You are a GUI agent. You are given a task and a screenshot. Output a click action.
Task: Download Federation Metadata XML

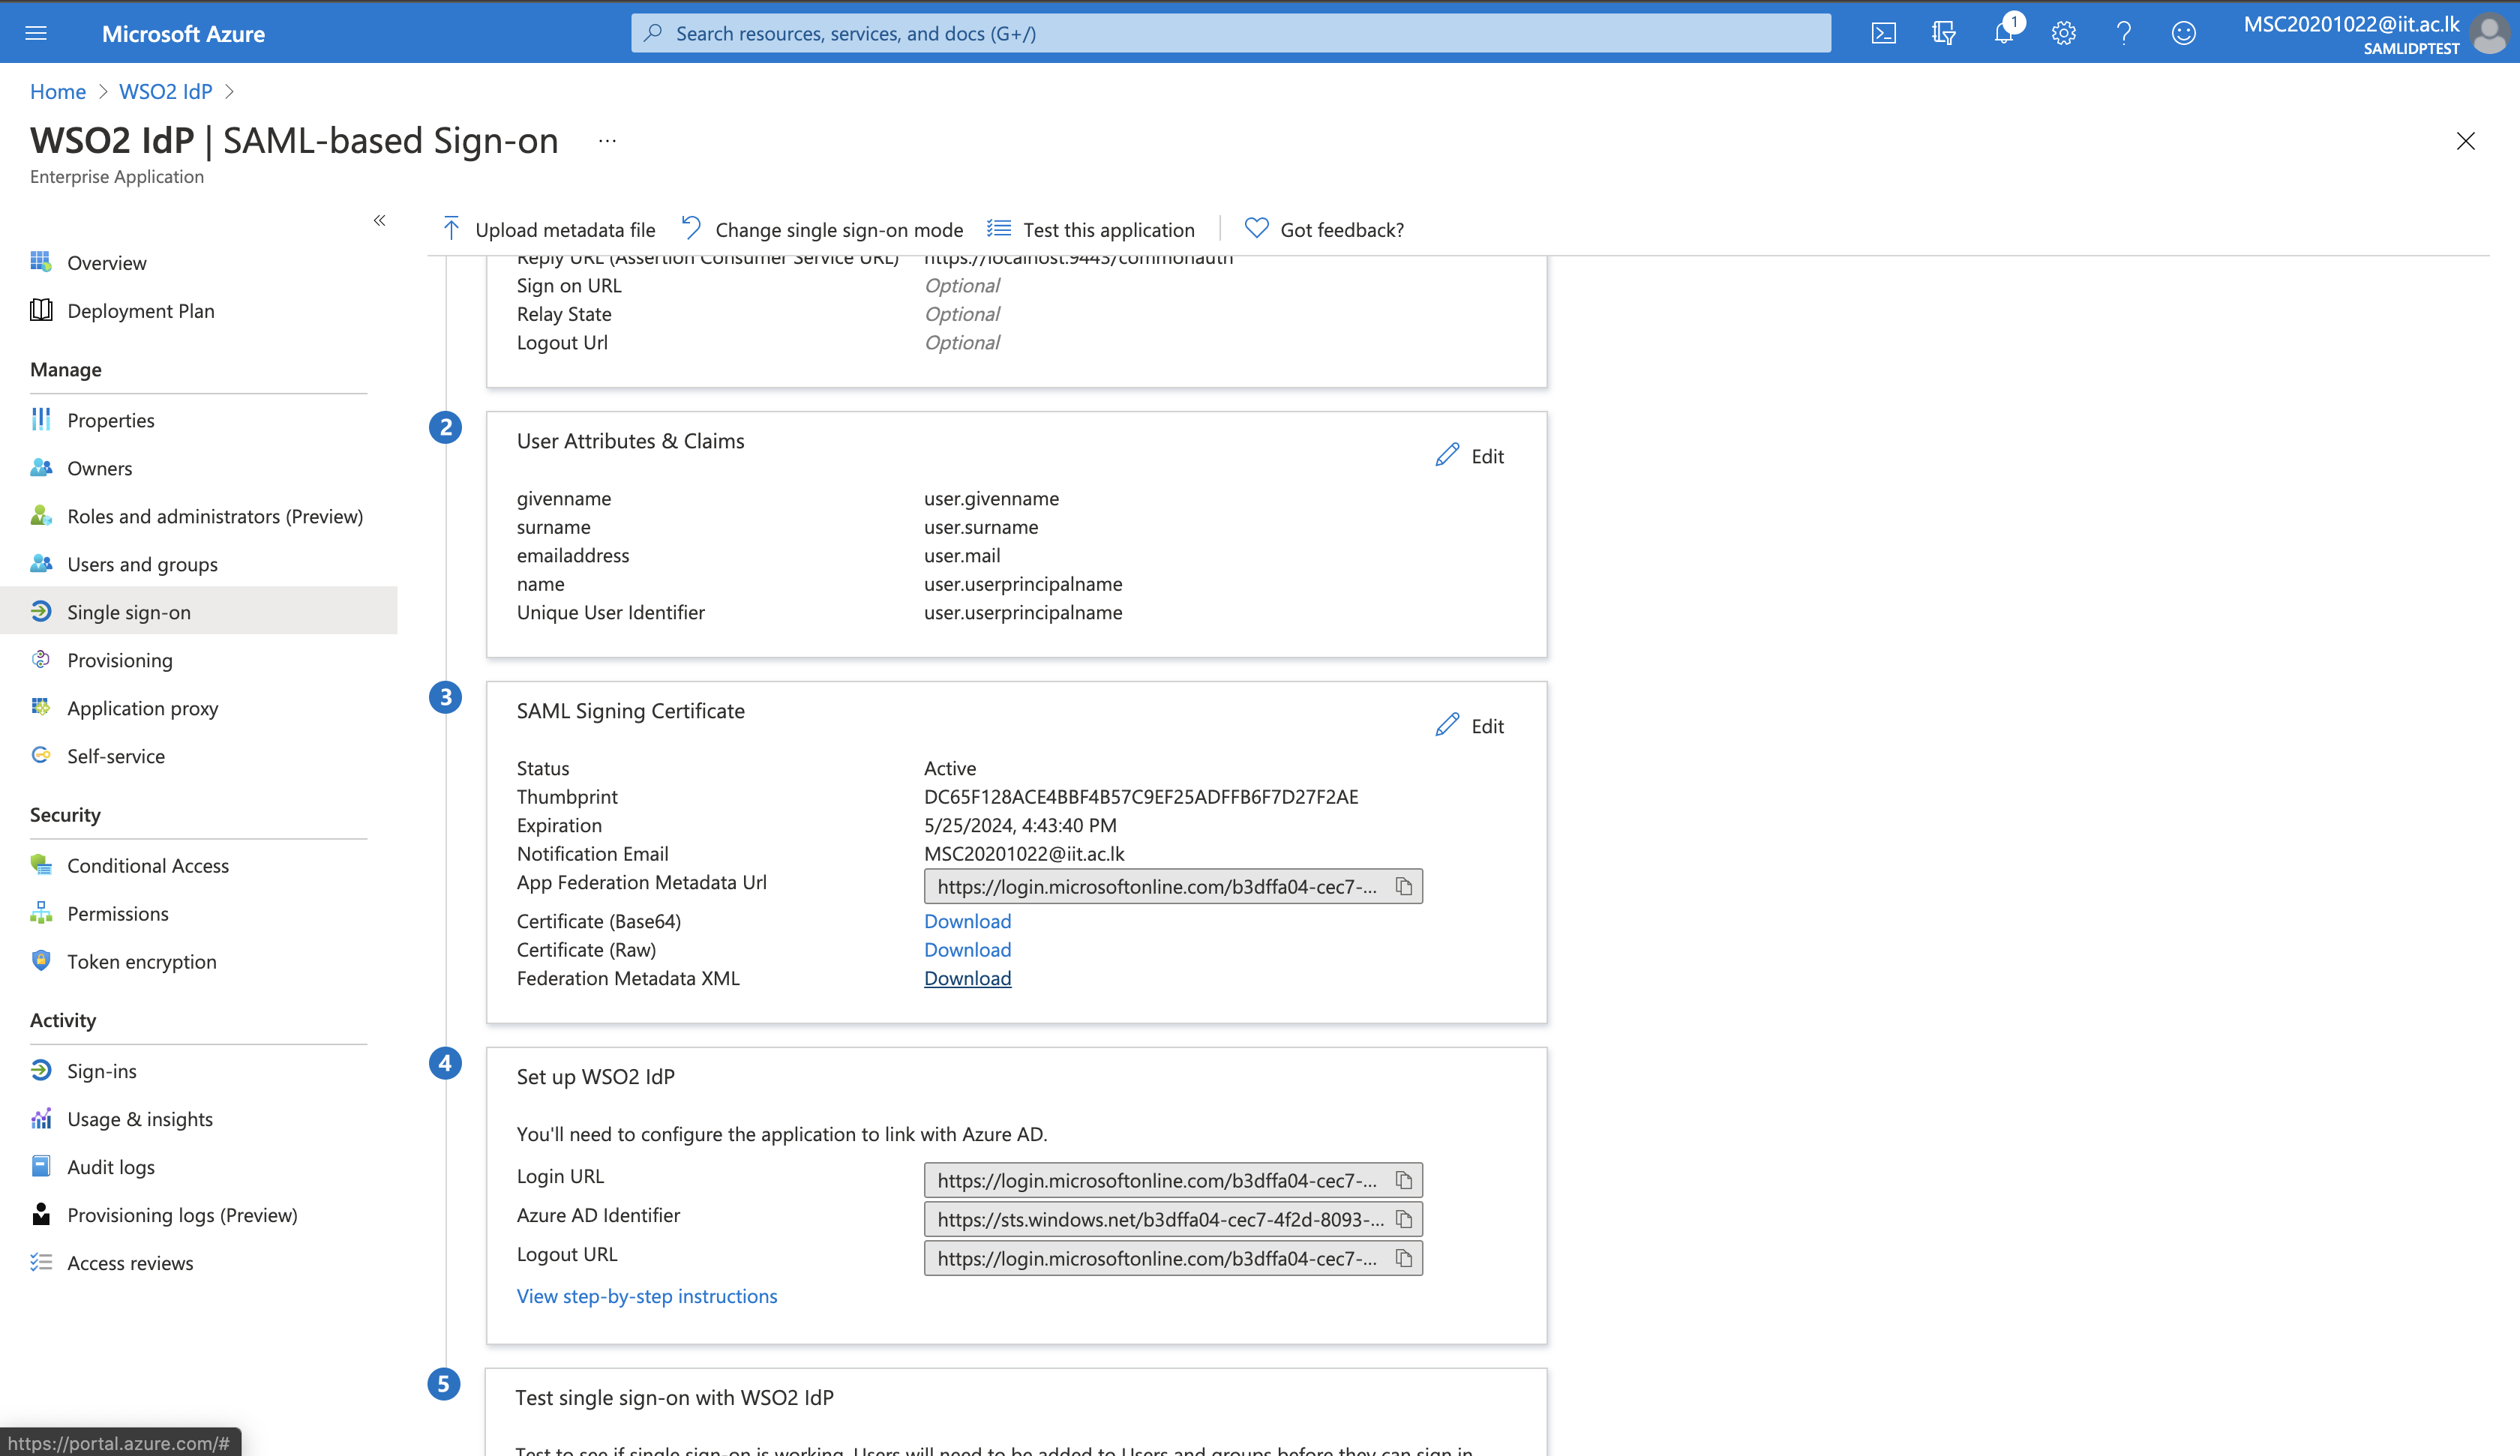coord(967,978)
